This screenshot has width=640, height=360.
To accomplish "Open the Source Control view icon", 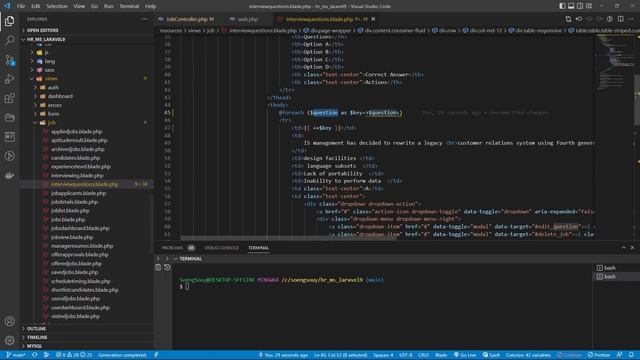I will 9,60.
